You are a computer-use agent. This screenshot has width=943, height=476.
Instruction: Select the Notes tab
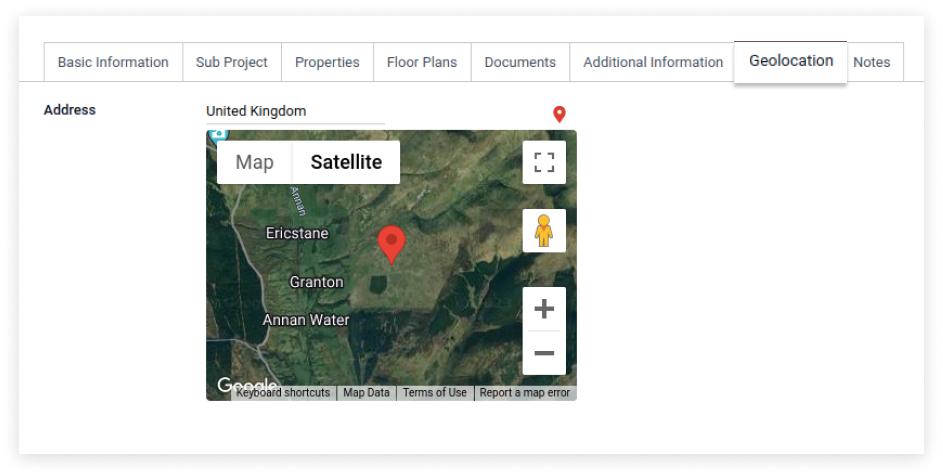point(871,62)
